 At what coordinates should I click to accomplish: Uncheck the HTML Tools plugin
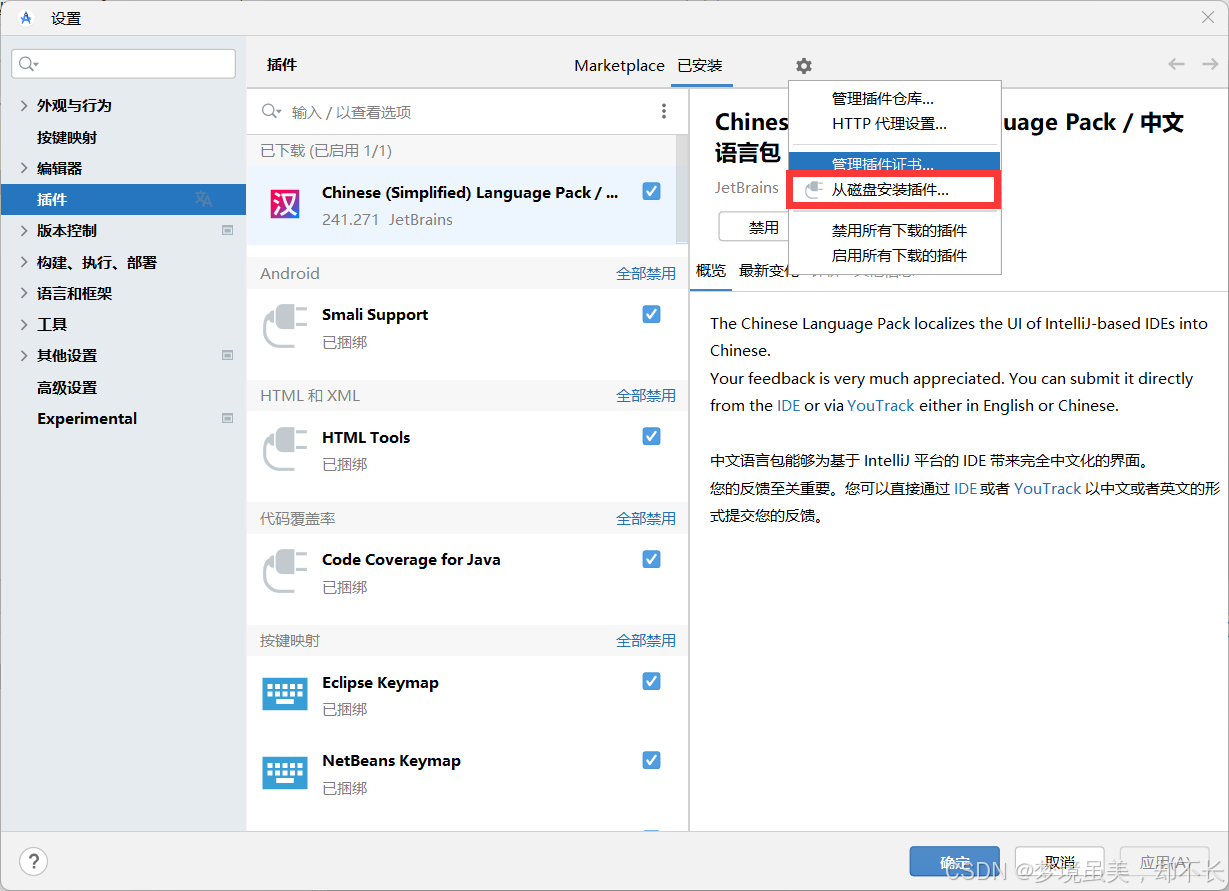point(651,436)
